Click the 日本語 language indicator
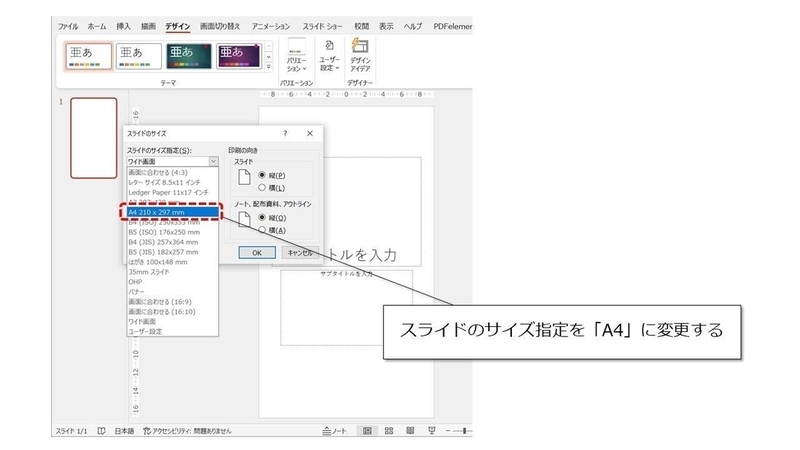 (124, 431)
